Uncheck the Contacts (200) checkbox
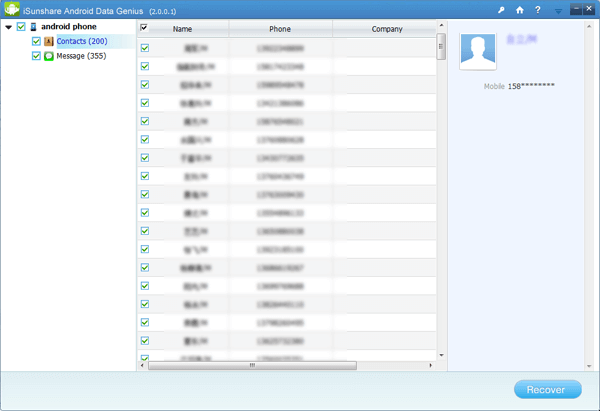Viewport: 600px width, 411px height. 36,41
